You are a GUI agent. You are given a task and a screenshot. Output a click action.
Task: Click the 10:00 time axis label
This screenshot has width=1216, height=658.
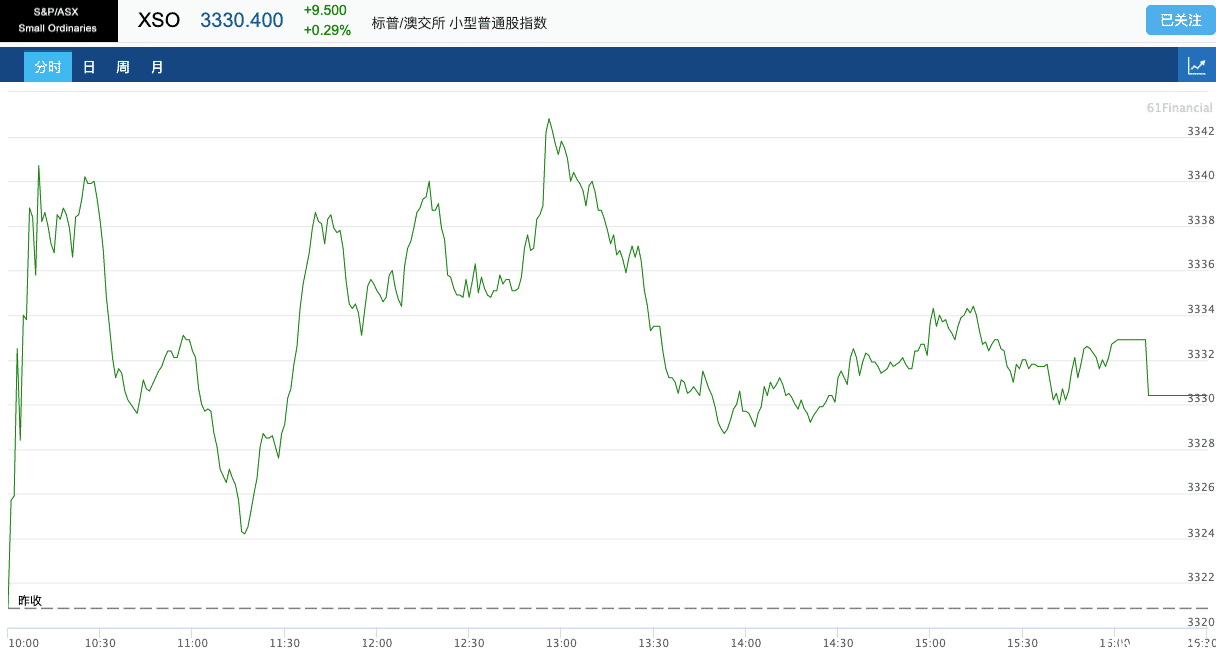[23, 643]
